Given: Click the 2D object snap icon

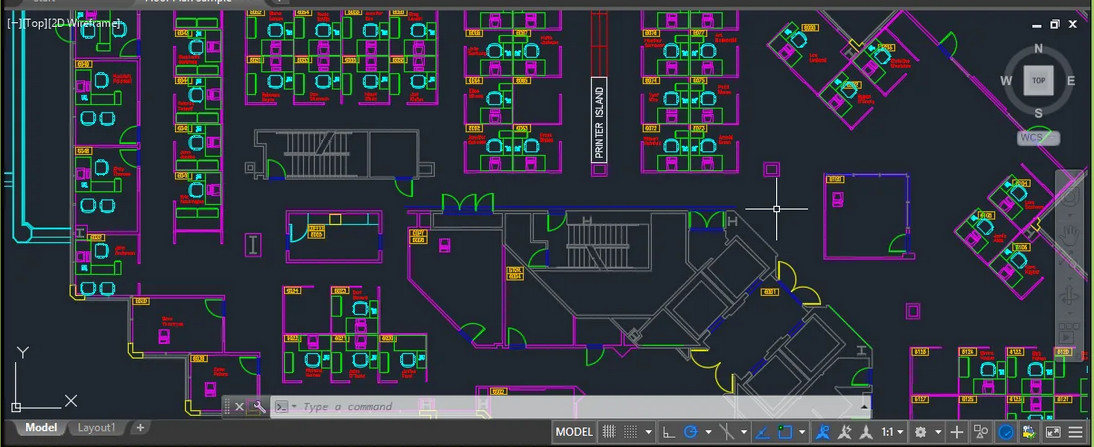Looking at the screenshot, I should coord(785,432).
